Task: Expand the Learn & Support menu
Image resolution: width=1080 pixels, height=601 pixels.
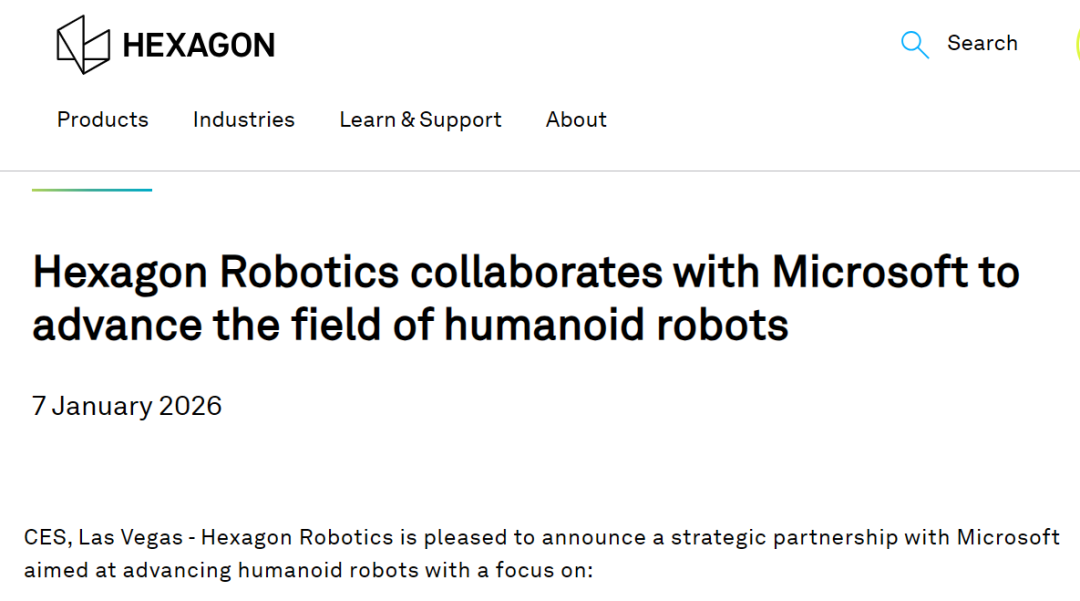Action: [420, 120]
